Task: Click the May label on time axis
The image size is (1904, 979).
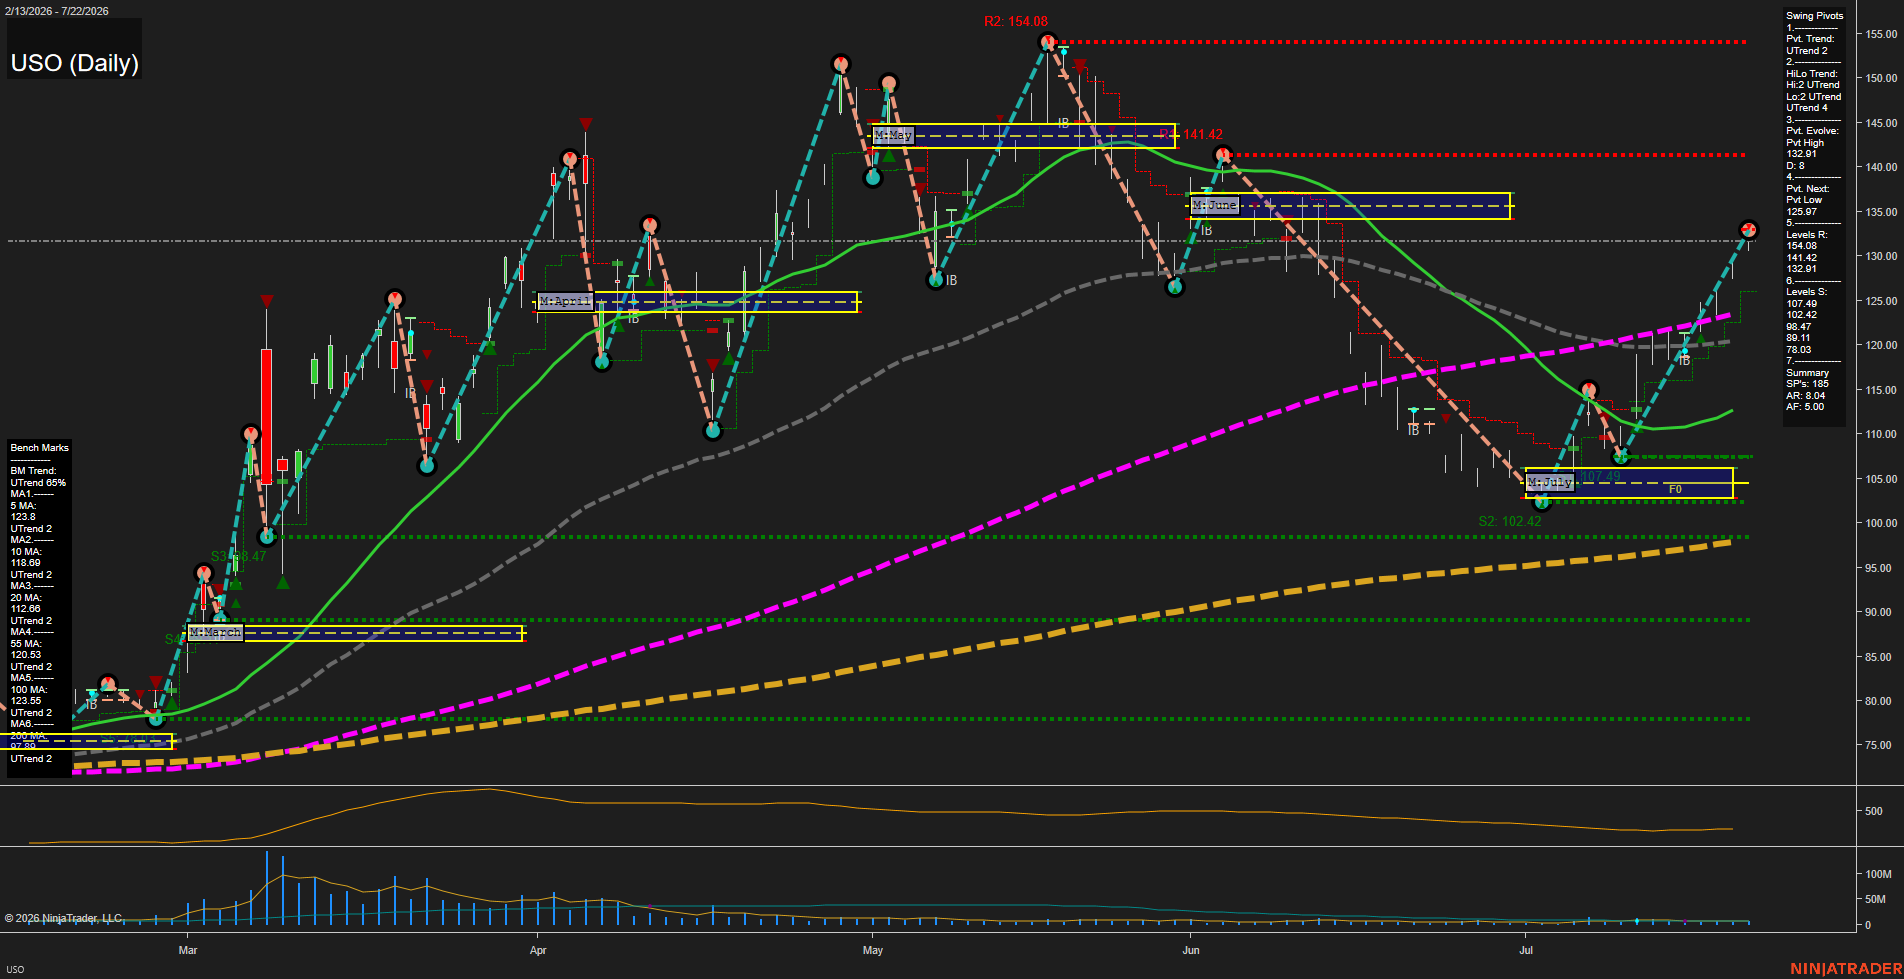Action: [873, 950]
